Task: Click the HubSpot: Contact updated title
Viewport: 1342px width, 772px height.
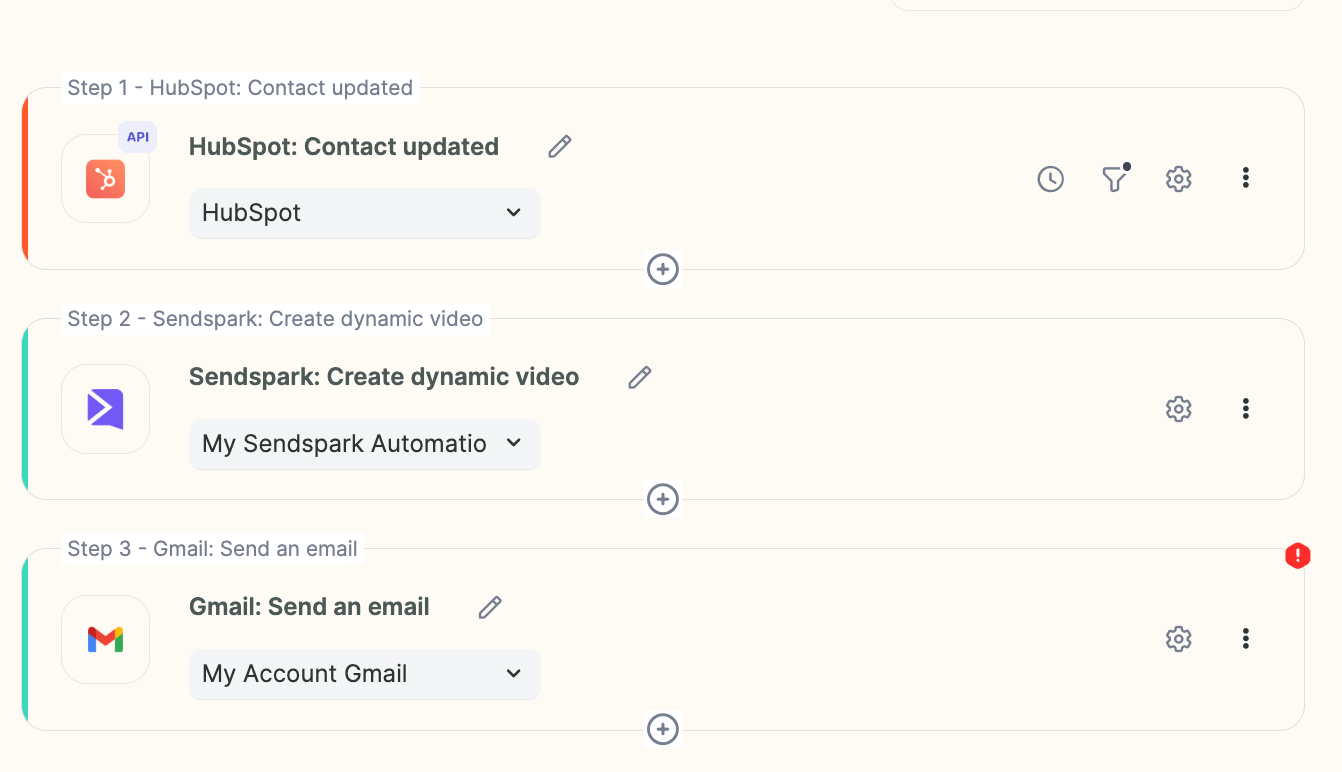Action: click(x=344, y=147)
